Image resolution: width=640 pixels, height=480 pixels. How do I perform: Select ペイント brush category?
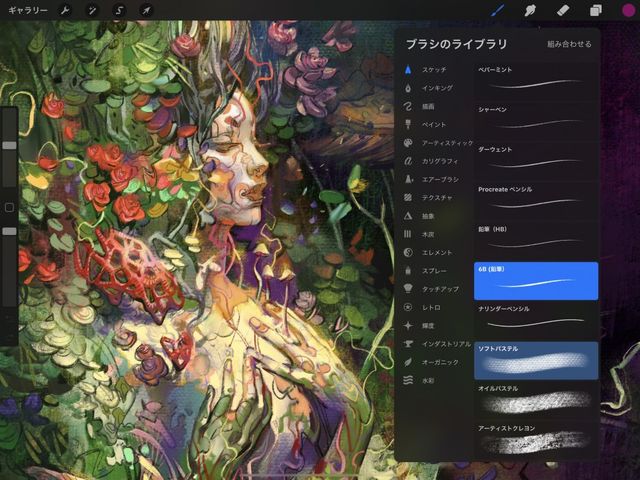[x=434, y=124]
